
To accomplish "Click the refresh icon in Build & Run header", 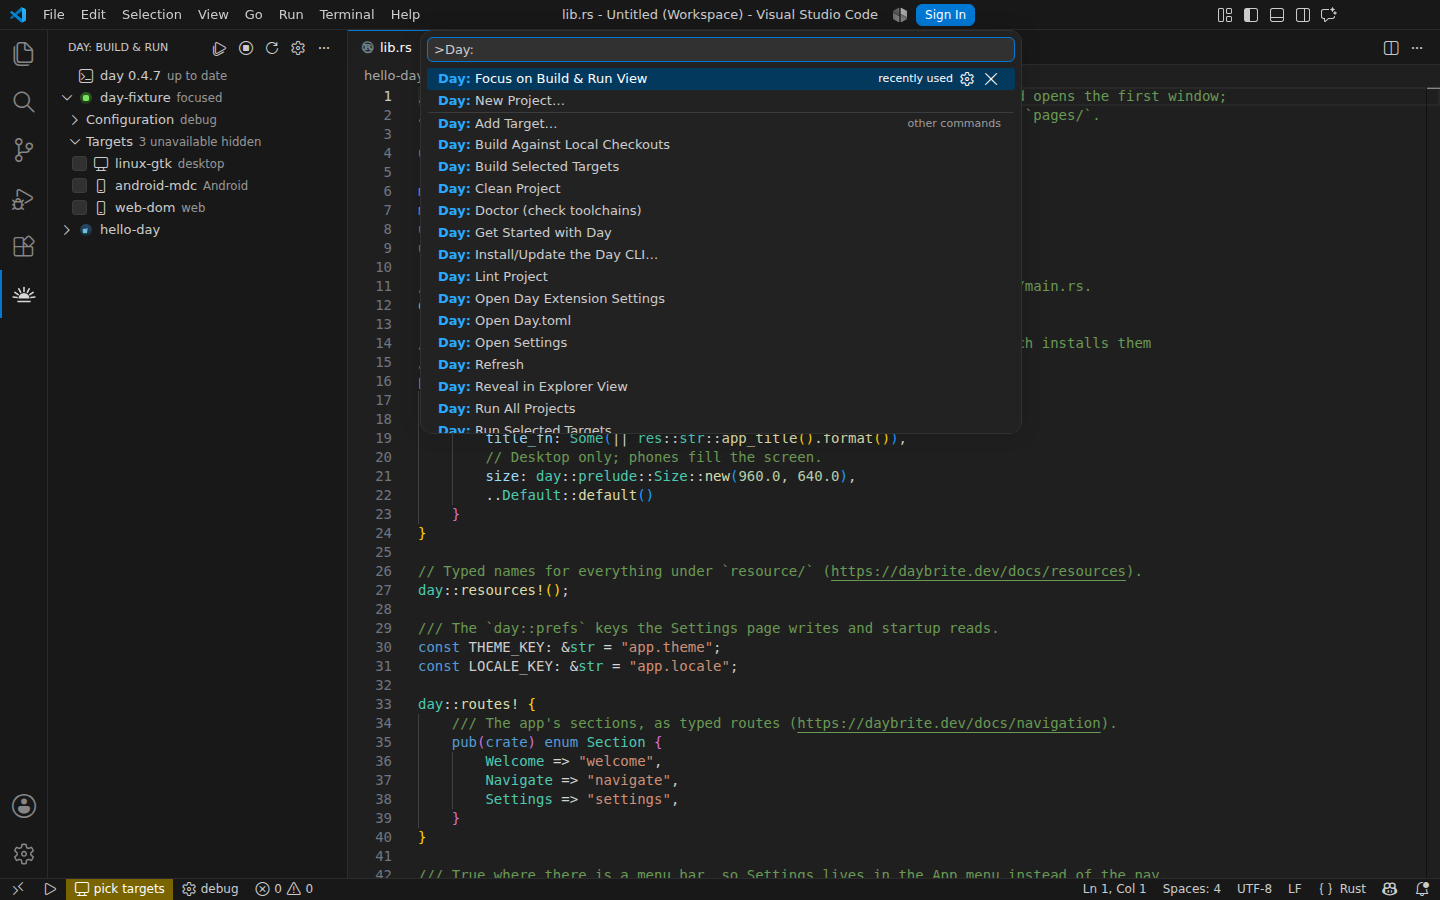I will pyautogui.click(x=272, y=48).
